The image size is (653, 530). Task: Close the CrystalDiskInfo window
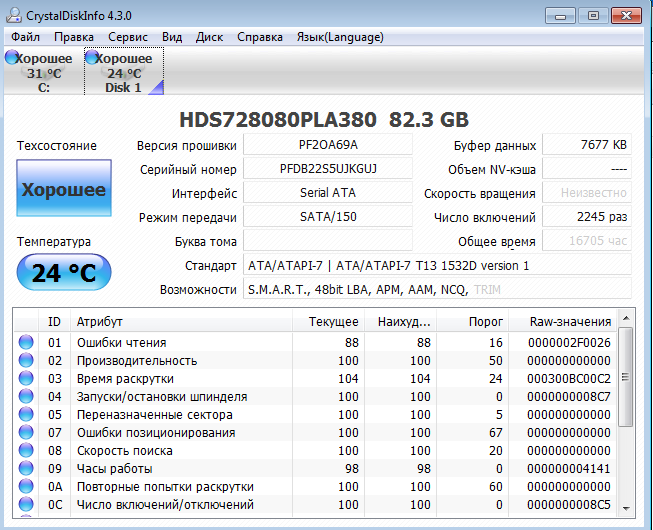(626, 16)
